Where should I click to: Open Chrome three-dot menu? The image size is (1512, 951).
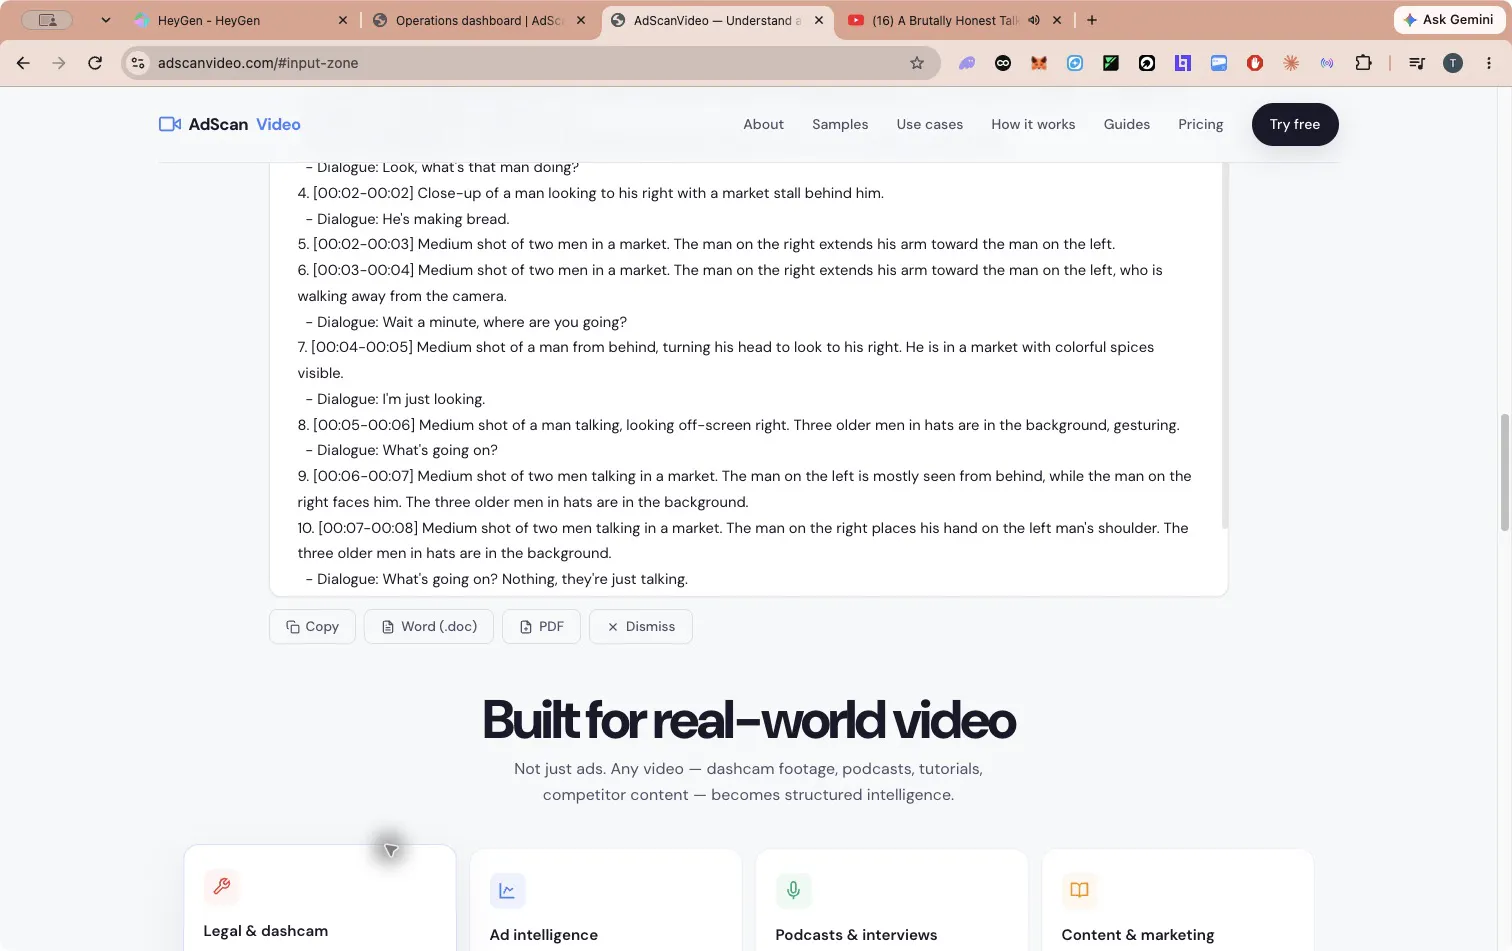(x=1489, y=63)
